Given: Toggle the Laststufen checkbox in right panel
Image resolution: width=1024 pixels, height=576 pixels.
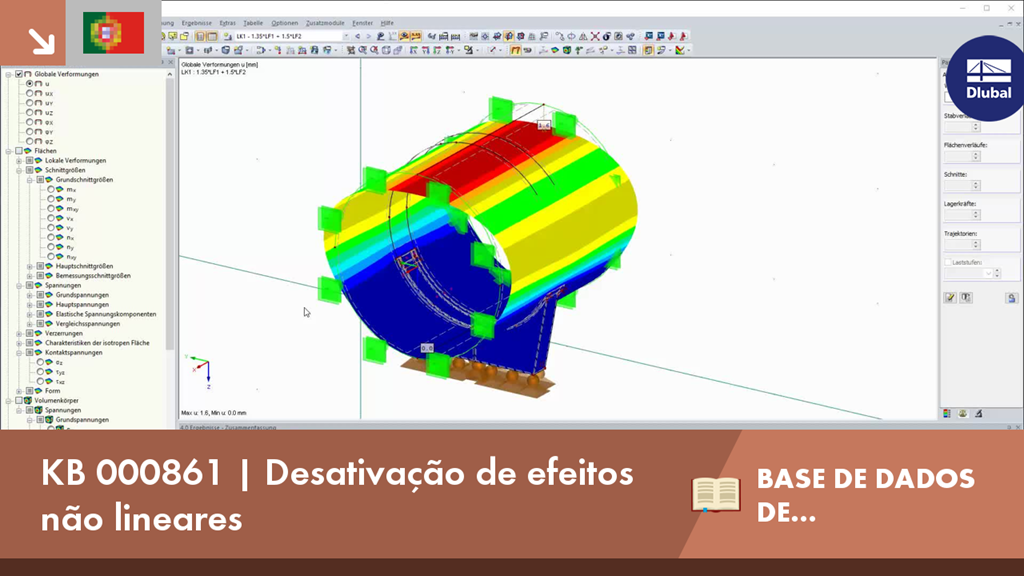Looking at the screenshot, I should tap(948, 263).
